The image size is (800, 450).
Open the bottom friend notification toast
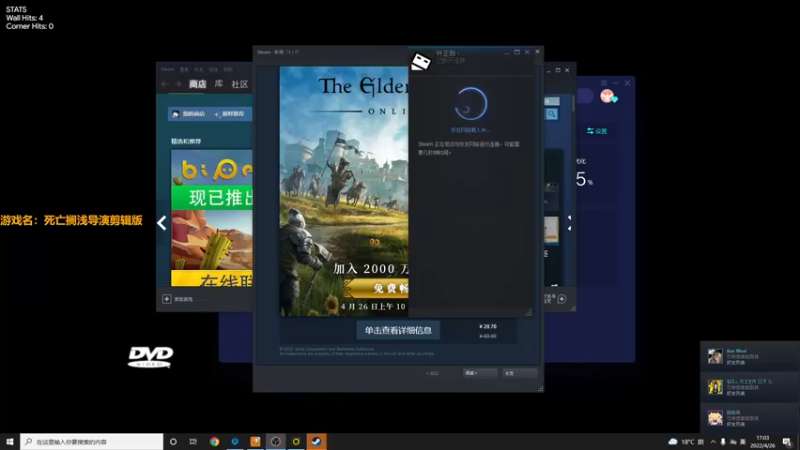(x=749, y=418)
